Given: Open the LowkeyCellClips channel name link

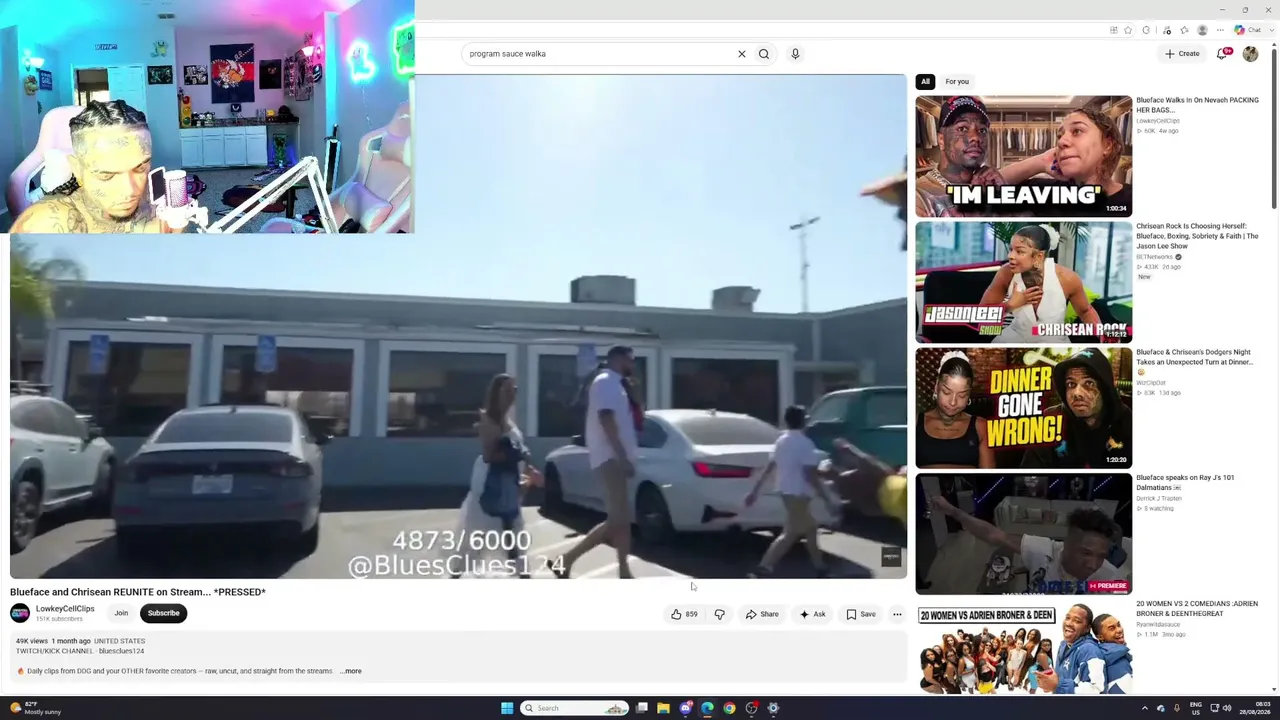Looking at the screenshot, I should [x=65, y=609].
